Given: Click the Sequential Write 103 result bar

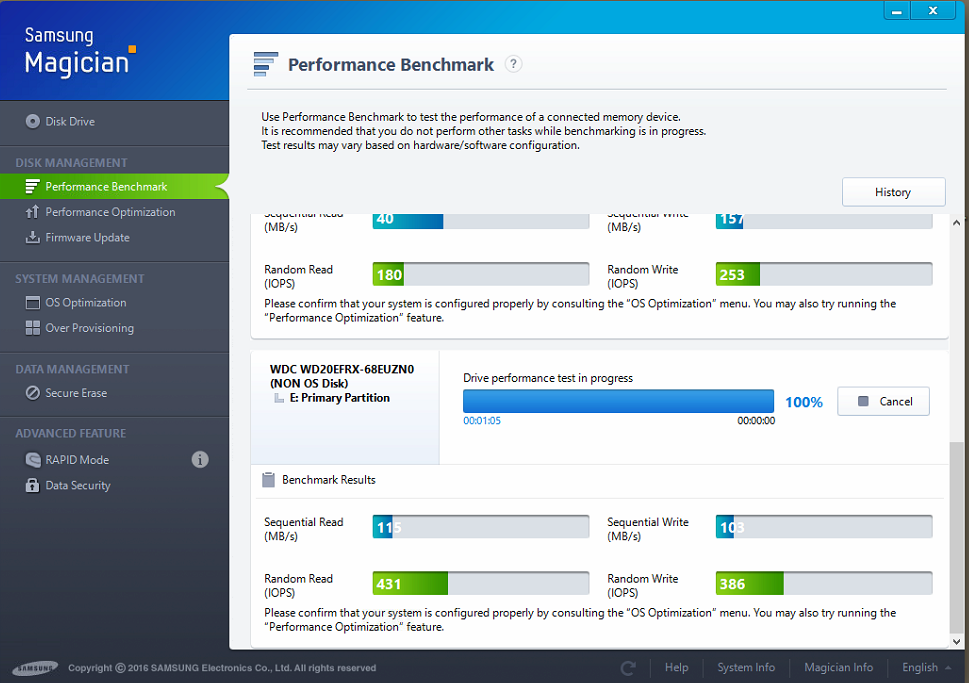Looking at the screenshot, I should [x=824, y=527].
